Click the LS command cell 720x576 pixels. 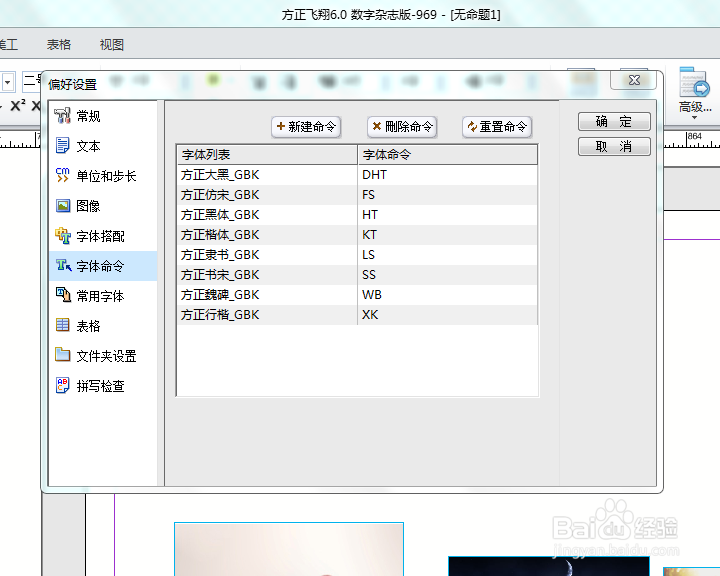448,255
